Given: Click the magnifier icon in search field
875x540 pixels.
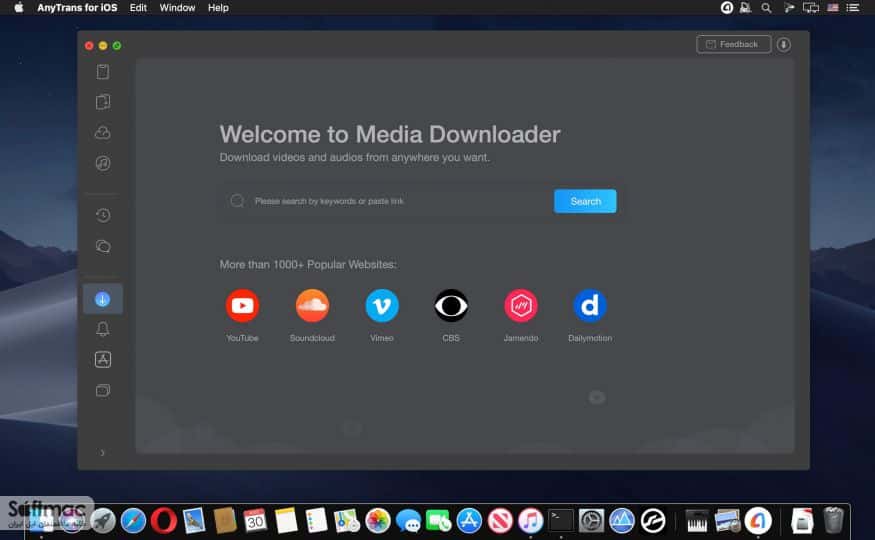Looking at the screenshot, I should 237,201.
